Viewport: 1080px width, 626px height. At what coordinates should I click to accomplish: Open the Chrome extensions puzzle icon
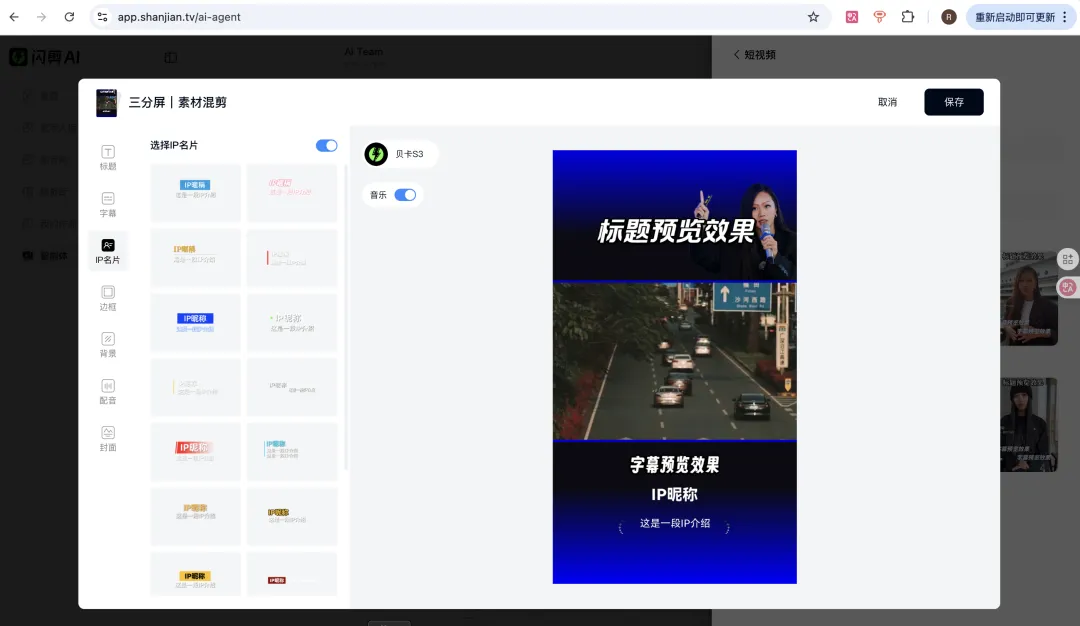(907, 16)
